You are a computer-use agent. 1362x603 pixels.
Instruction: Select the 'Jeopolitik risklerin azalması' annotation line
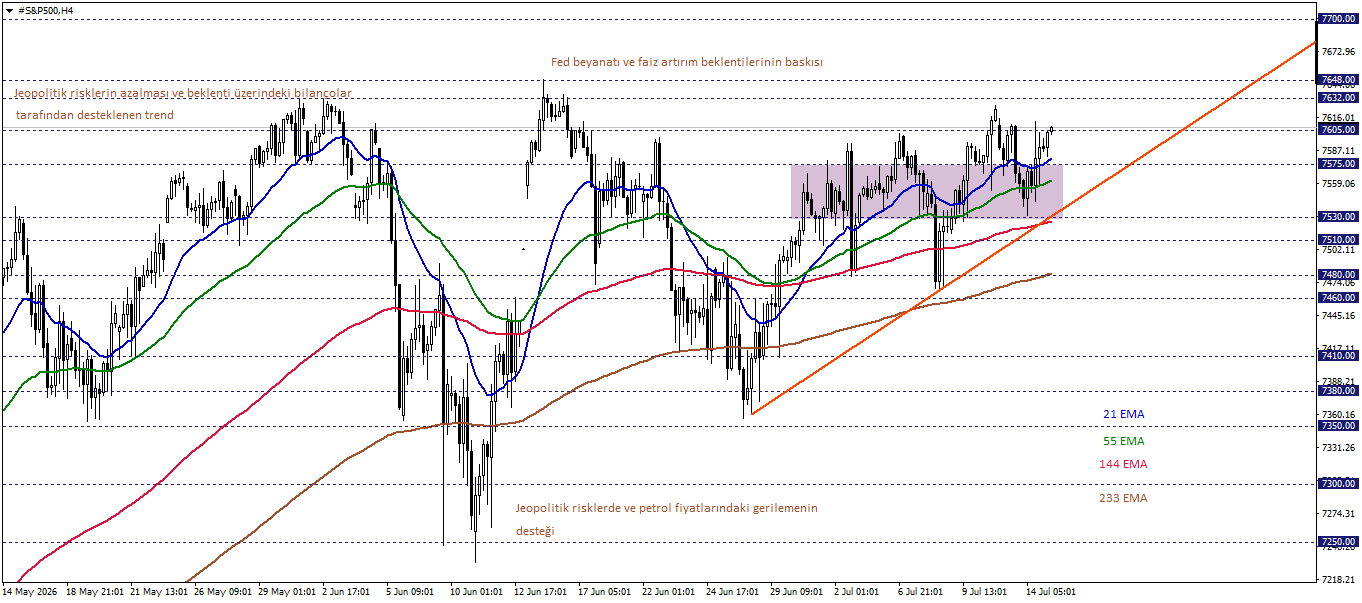click(183, 93)
